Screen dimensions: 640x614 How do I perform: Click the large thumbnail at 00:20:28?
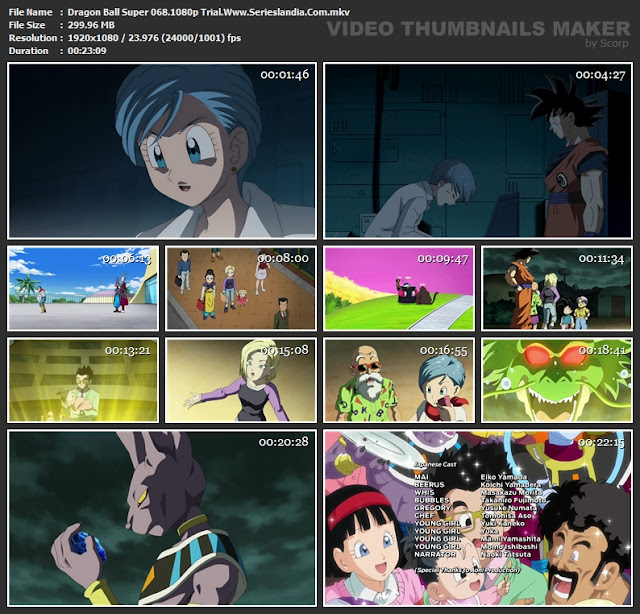pos(162,517)
